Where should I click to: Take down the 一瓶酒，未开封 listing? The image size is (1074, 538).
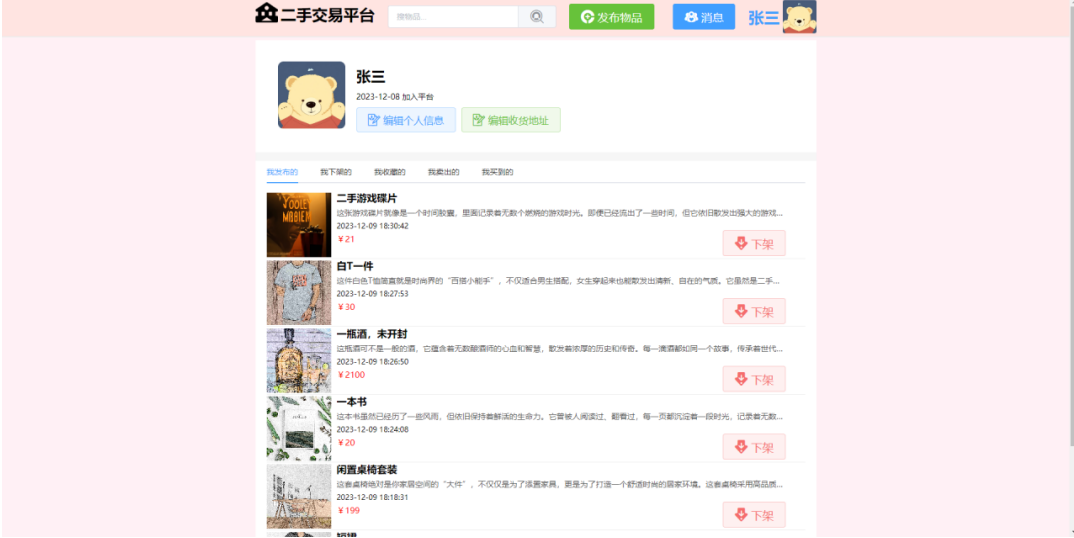[754, 379]
